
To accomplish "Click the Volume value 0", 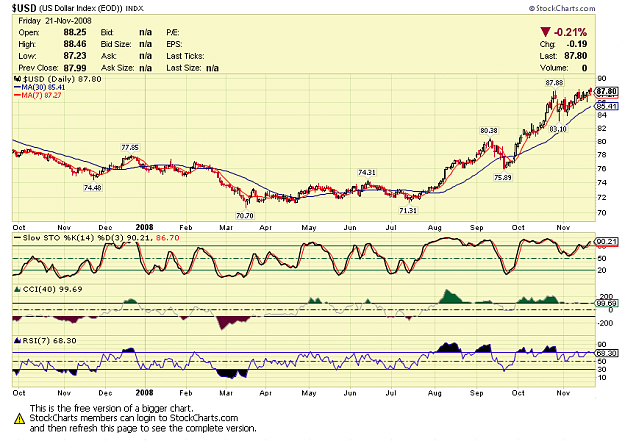I will 584,68.
